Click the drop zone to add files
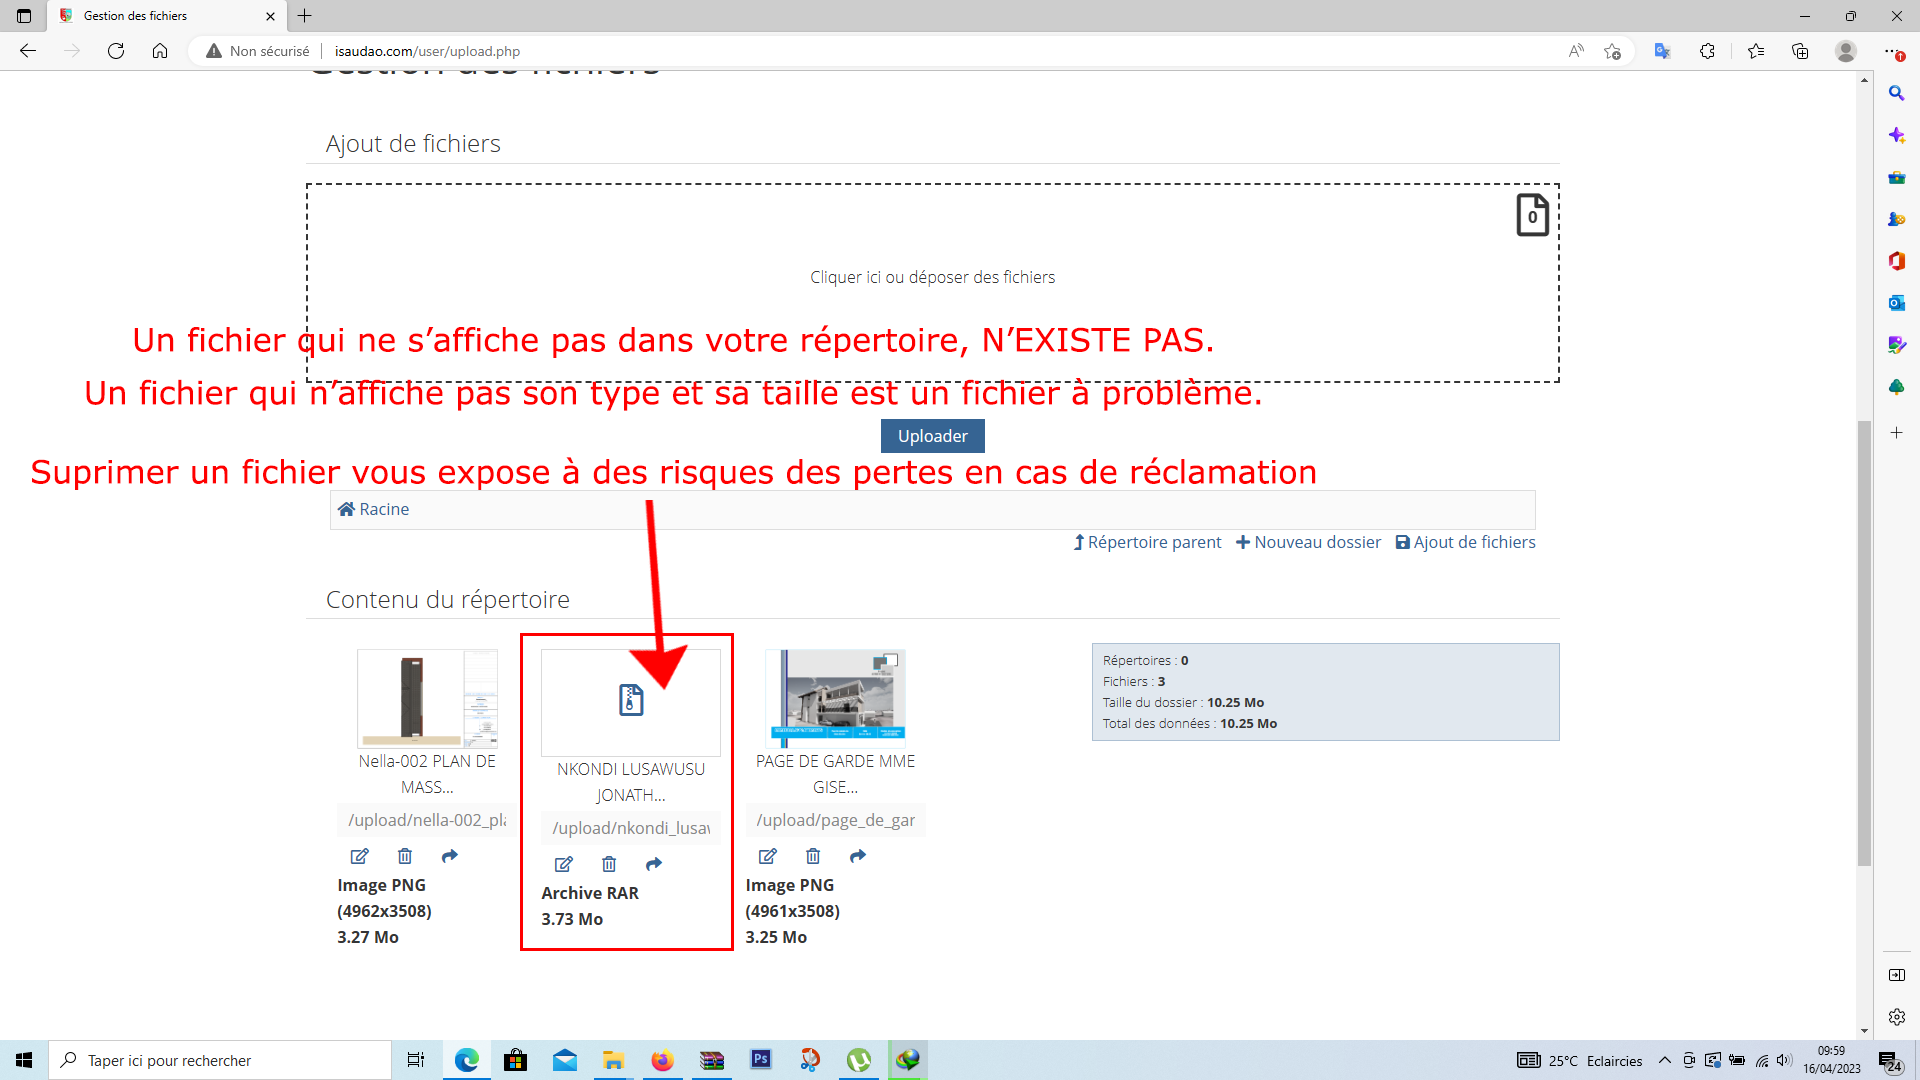This screenshot has width=1920, height=1080. tap(932, 277)
